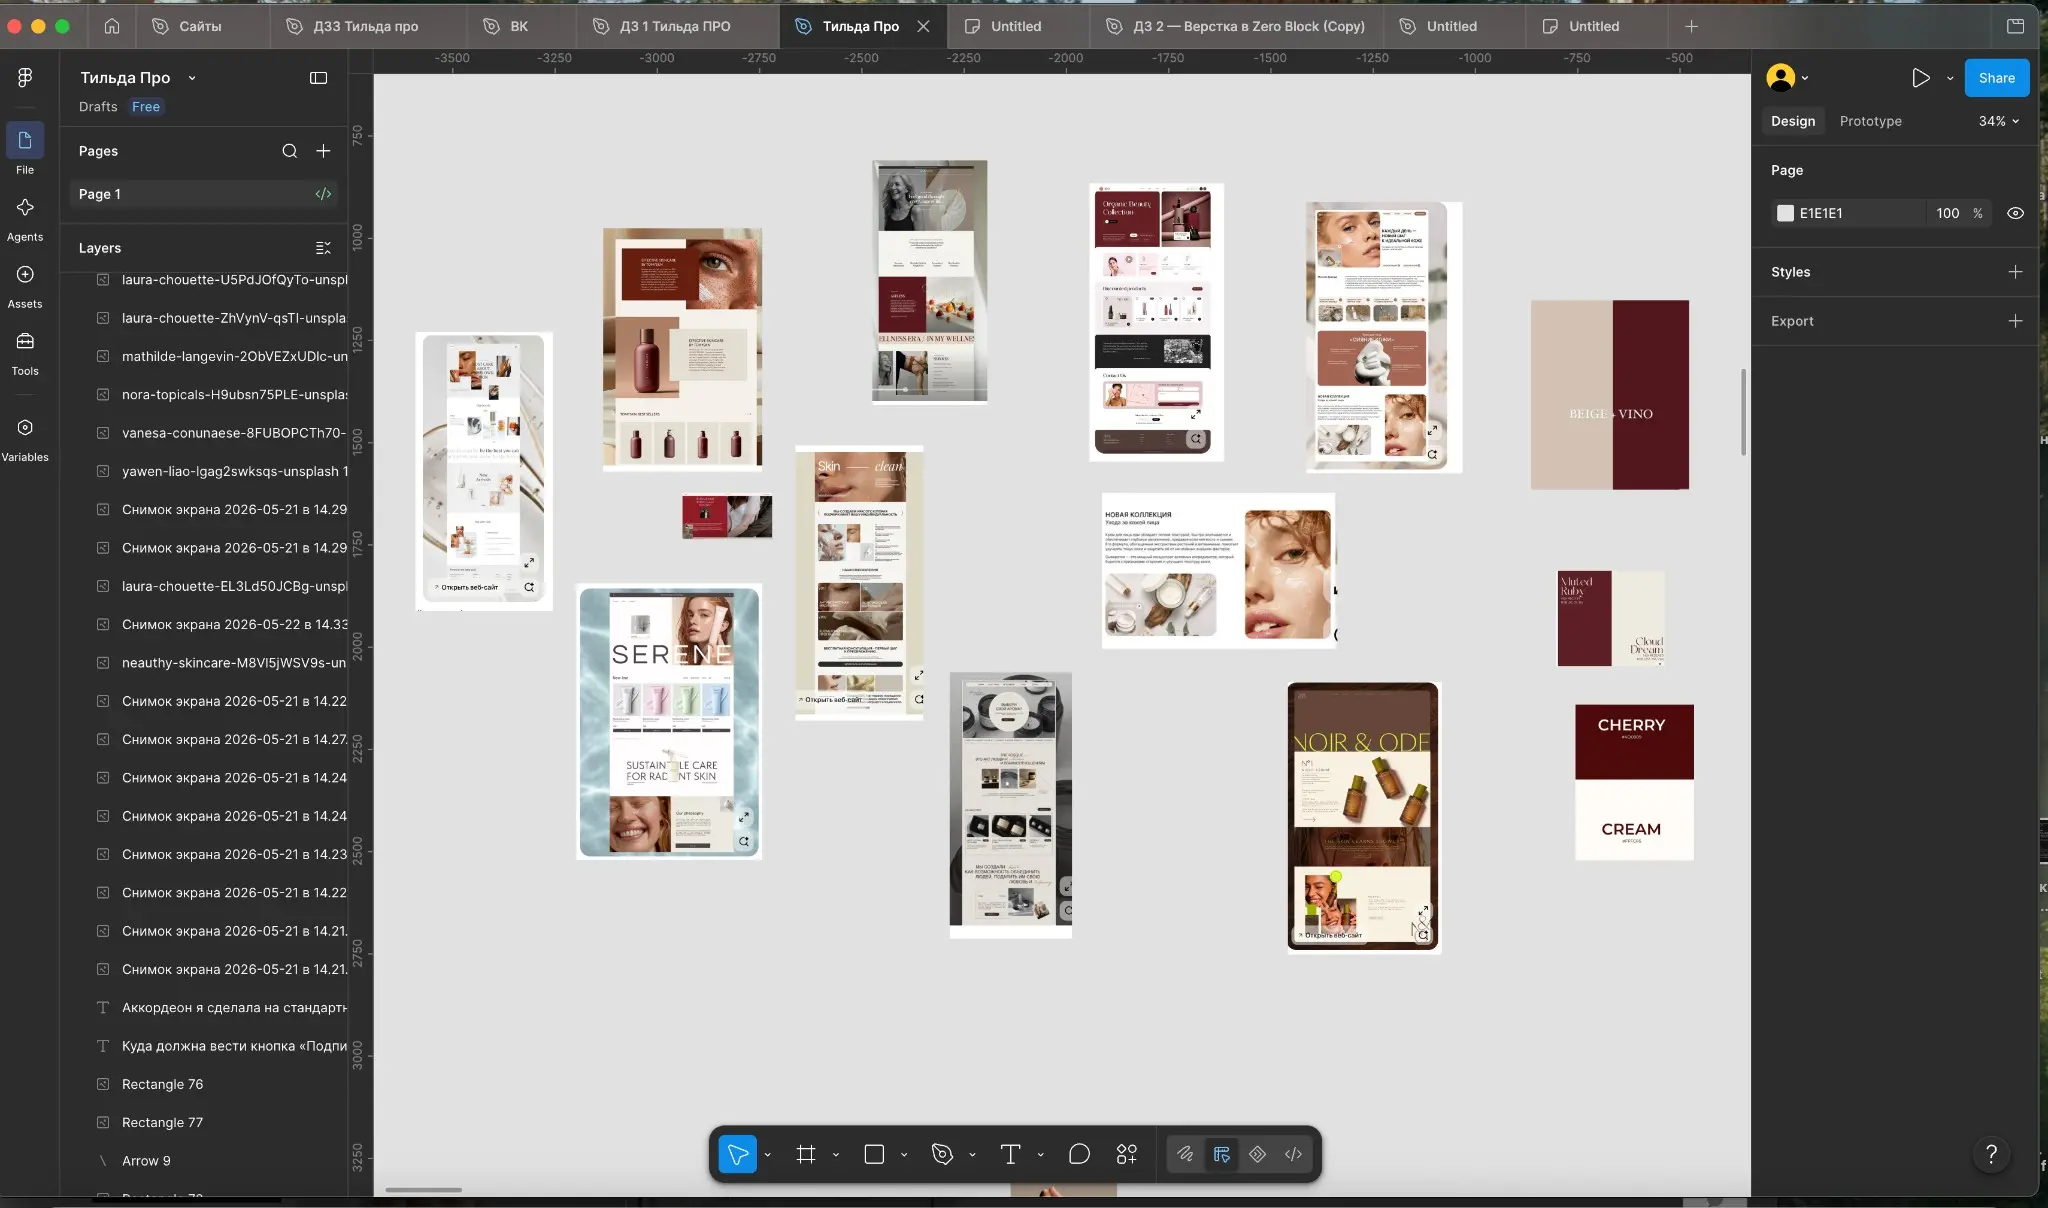Select the Comment tool
Screen dimensions: 2048x1208
1079,1154
